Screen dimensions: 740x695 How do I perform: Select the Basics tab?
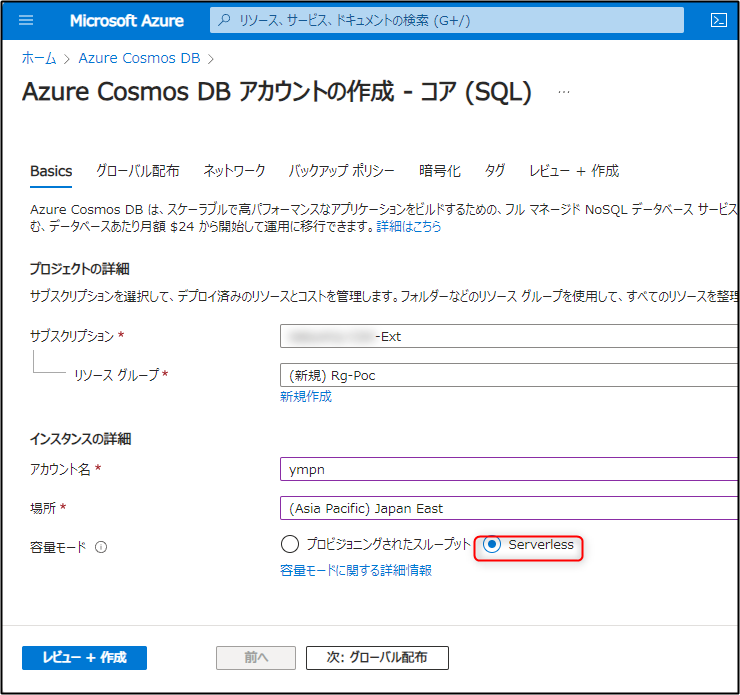pos(51,171)
